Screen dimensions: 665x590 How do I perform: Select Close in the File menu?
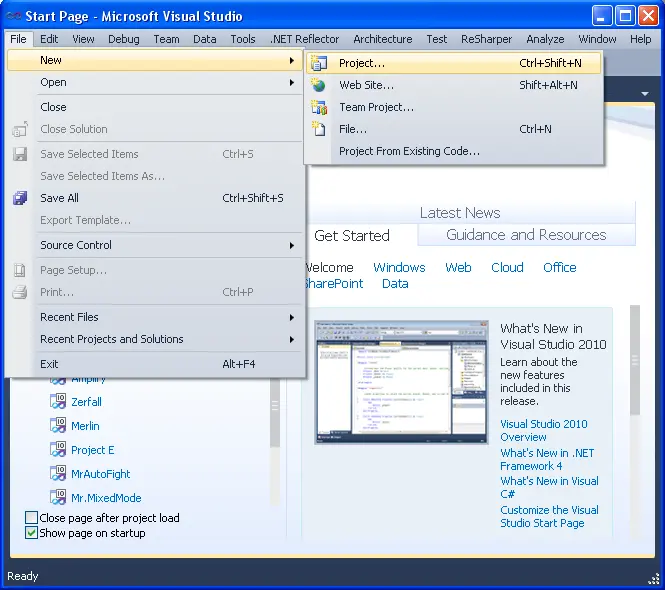click(156, 107)
